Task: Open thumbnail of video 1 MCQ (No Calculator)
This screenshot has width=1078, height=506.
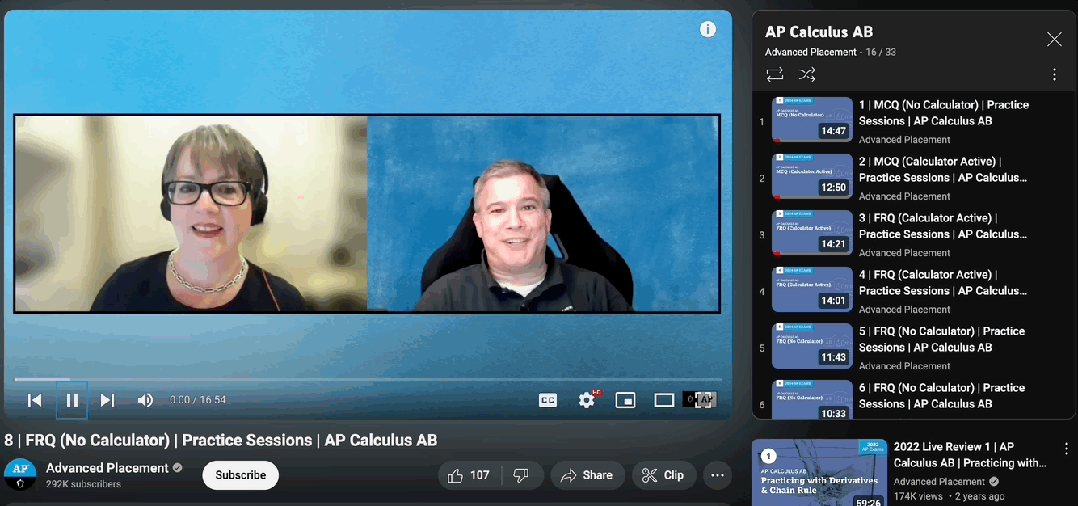Action: 812,120
